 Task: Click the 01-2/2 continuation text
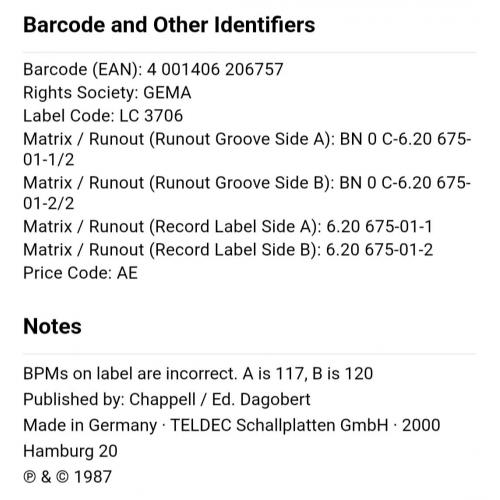point(49,203)
